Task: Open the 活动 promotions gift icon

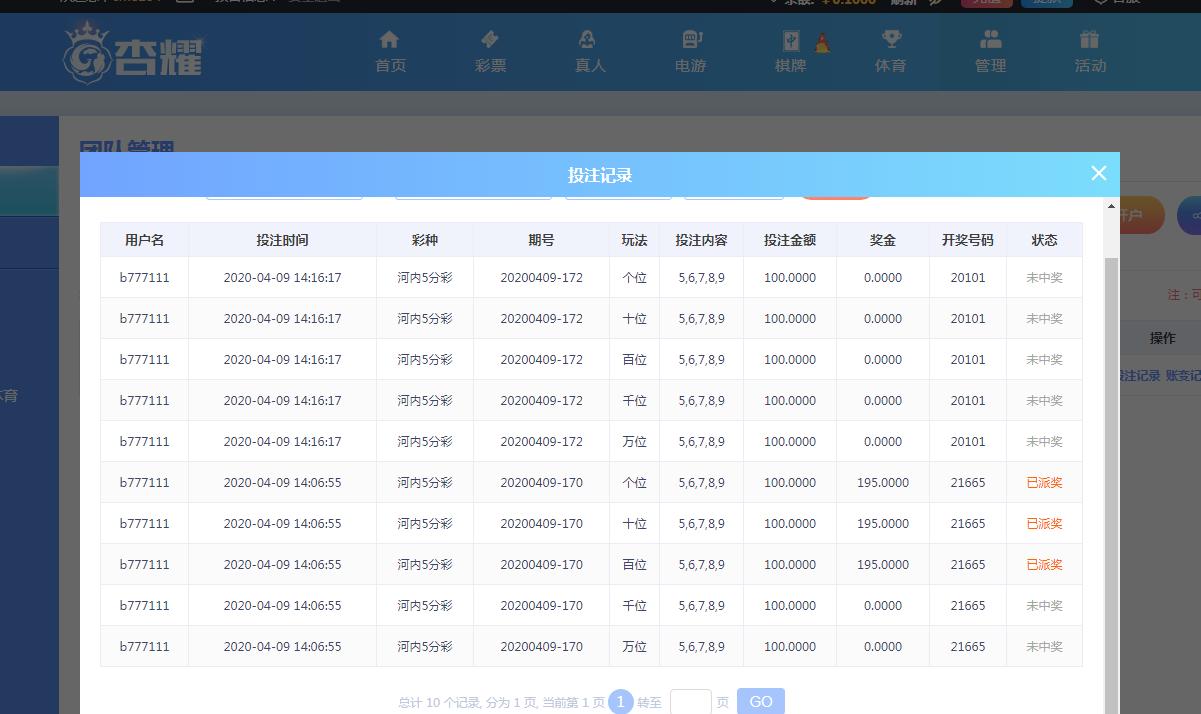Action: click(x=1089, y=40)
